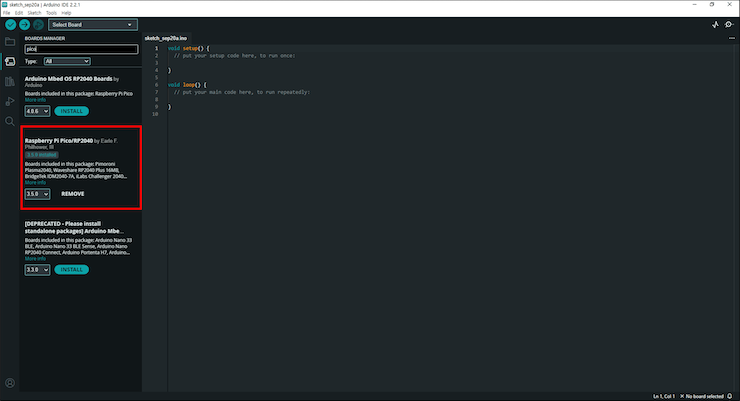740x401 pixels.
Task: Open the Boards Manager sidebar icon
Action: (x=10, y=61)
